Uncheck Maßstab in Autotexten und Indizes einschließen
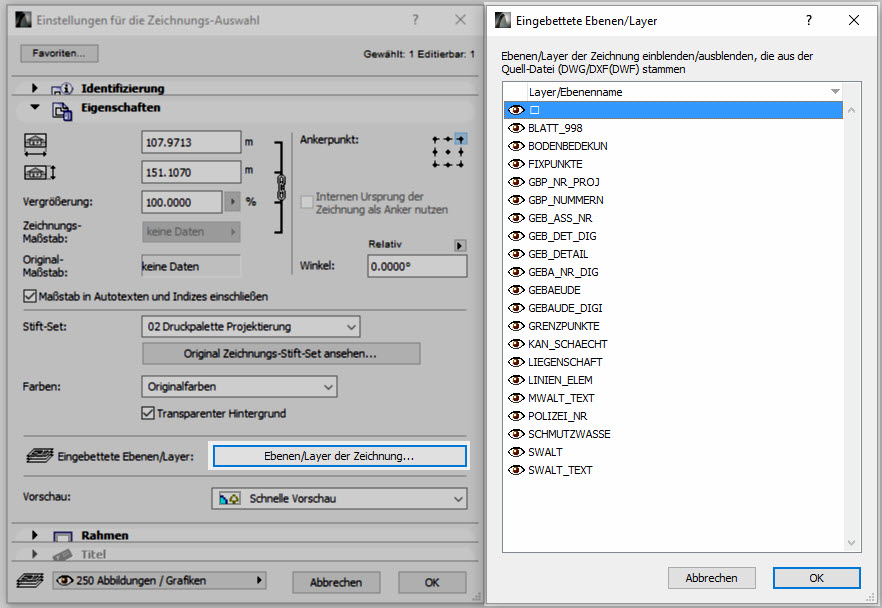Screen dimensions: 882x608 [x=30, y=296]
